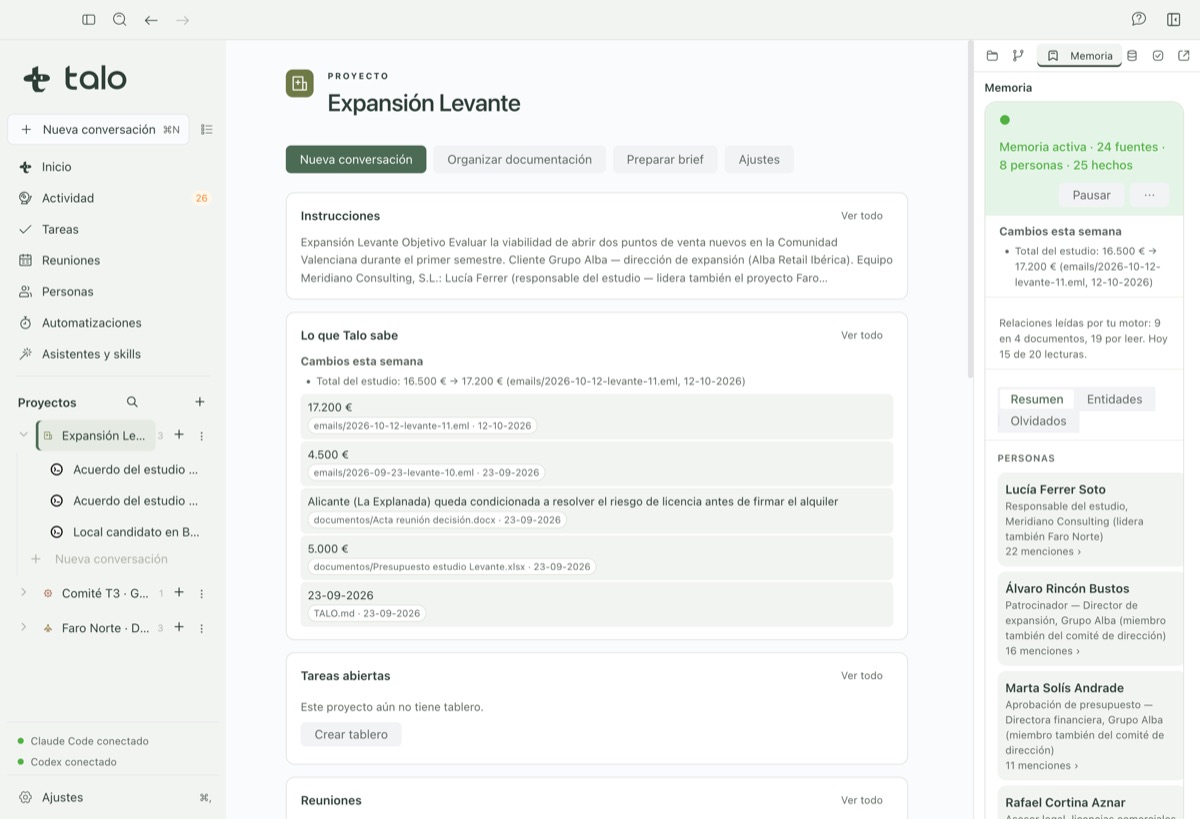The height and width of the screenshot is (819, 1200).
Task: Click the list view icon beside Nueva conversación
Action: coord(206,129)
